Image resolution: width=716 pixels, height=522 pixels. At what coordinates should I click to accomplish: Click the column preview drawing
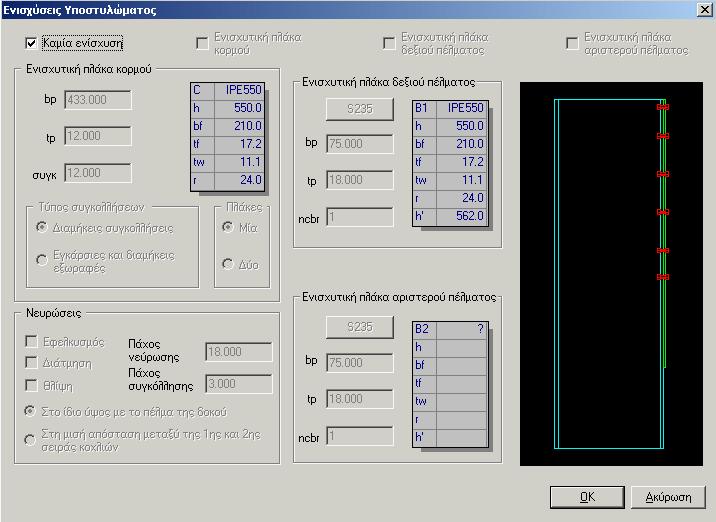(x=611, y=274)
